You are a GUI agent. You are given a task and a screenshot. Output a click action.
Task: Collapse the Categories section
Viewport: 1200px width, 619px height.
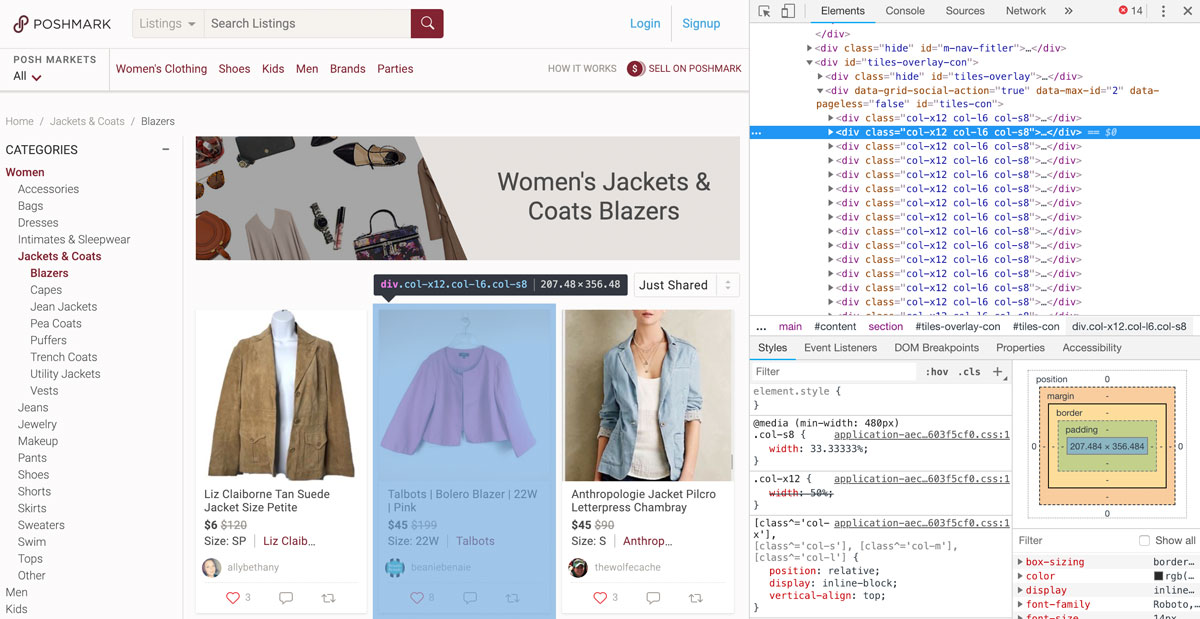click(x=166, y=150)
